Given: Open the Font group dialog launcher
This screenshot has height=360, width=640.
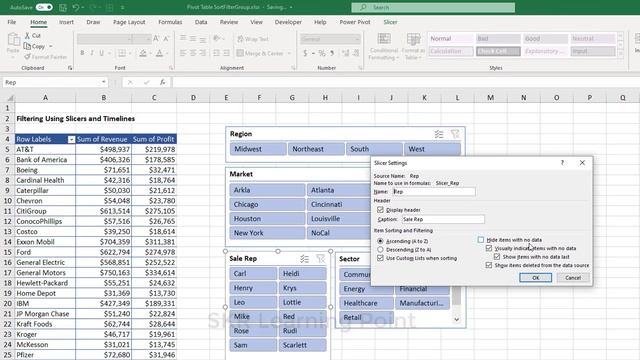Looking at the screenshot, I should click(x=171, y=68).
